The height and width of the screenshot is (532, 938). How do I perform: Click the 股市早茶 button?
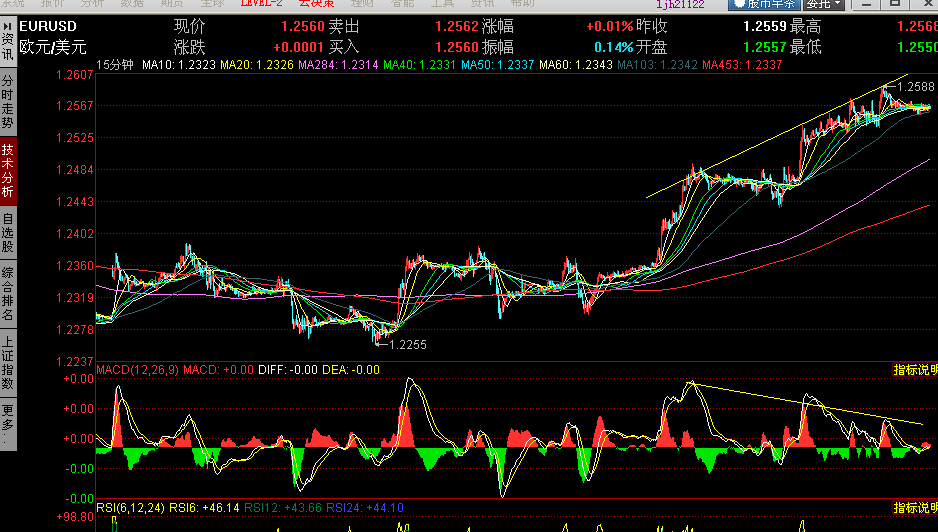click(x=764, y=4)
